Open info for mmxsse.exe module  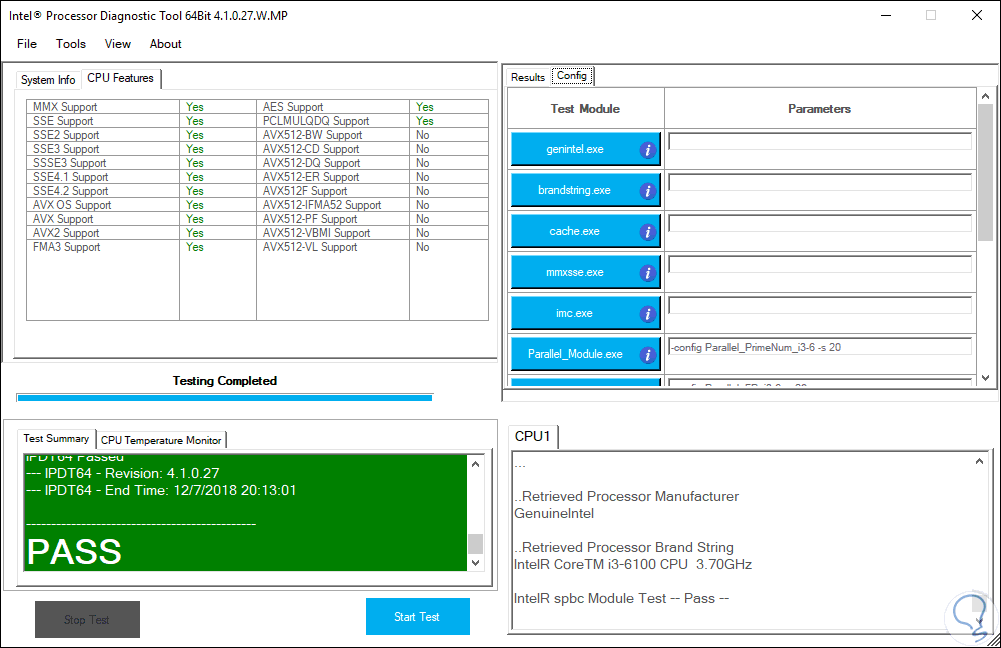pos(647,273)
